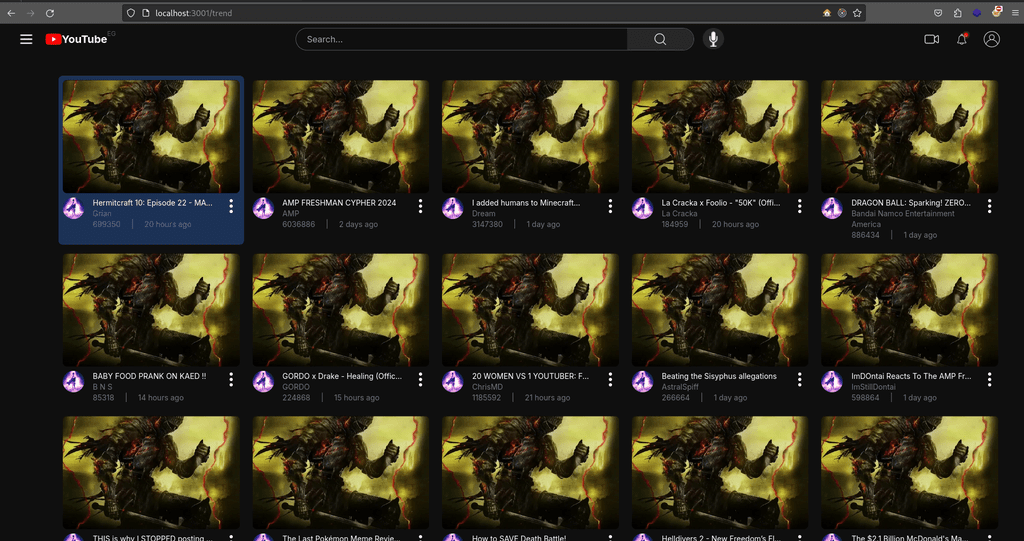Viewport: 1024px width, 541px height.
Task: Open DRAGON BALL Sparking ZERO thumbnail
Action: click(x=910, y=137)
